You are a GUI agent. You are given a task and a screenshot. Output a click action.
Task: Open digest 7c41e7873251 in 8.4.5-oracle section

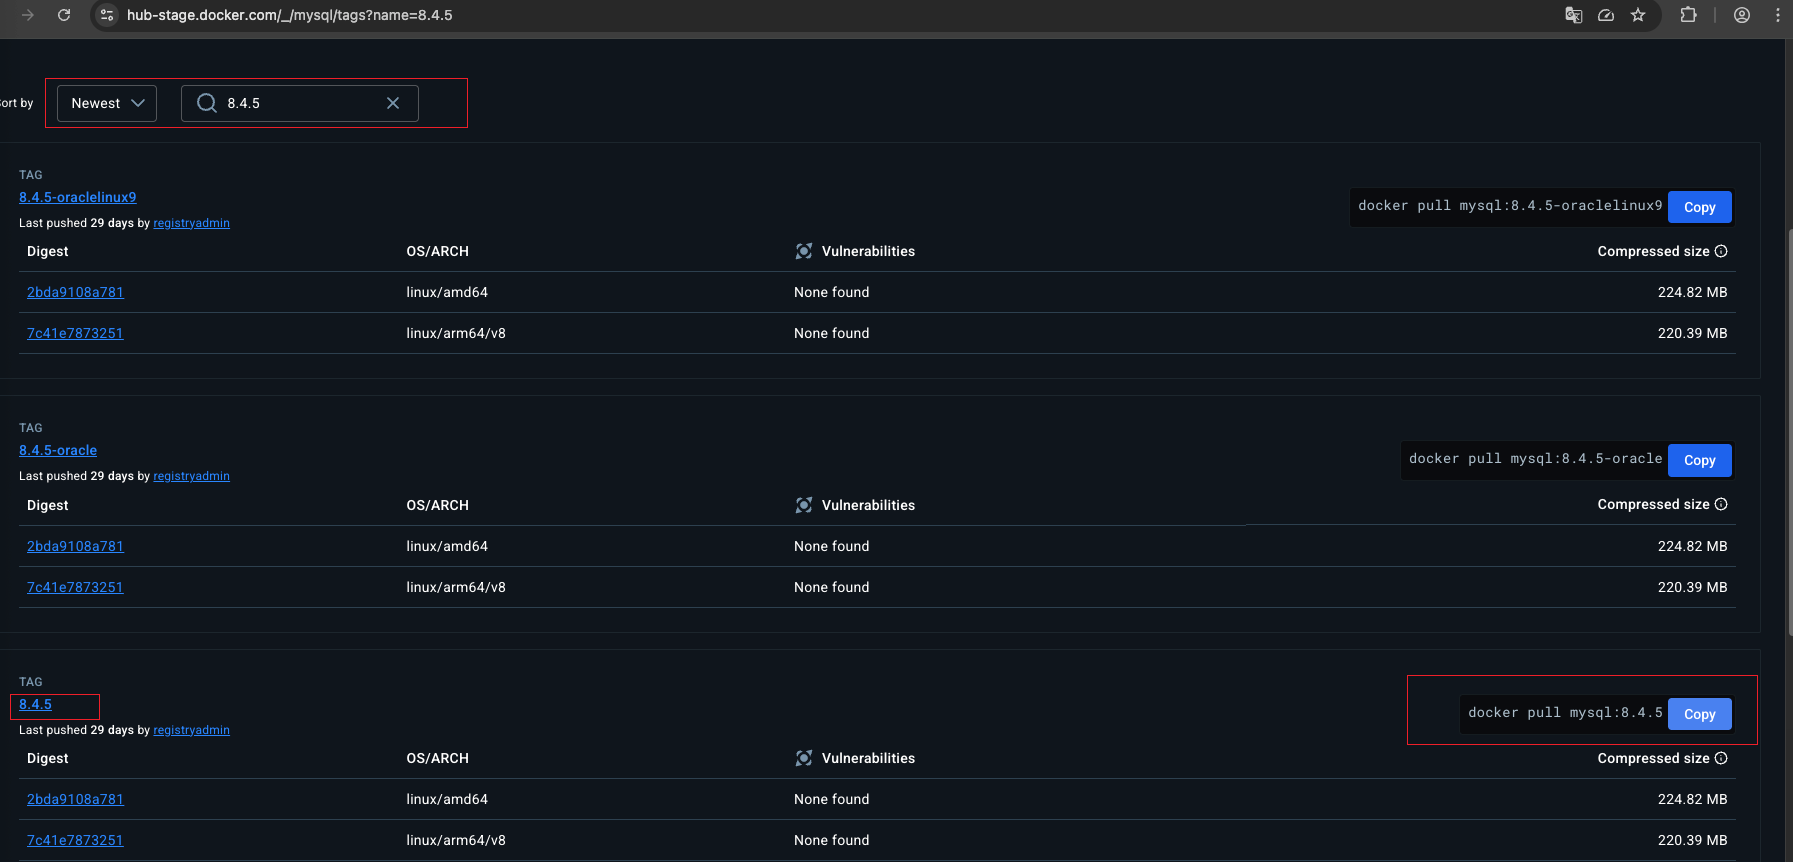75,587
